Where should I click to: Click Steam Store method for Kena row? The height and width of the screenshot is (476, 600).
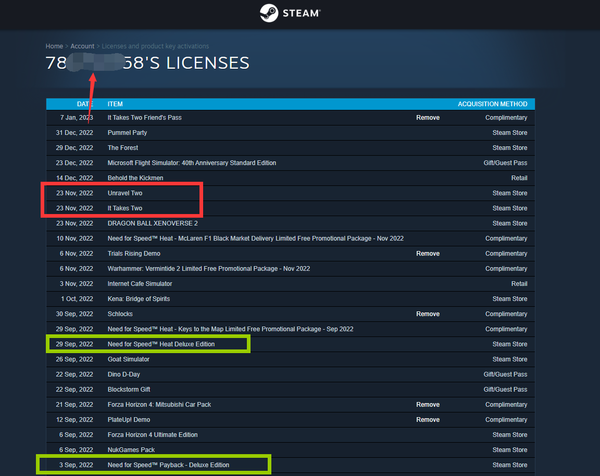tap(510, 299)
